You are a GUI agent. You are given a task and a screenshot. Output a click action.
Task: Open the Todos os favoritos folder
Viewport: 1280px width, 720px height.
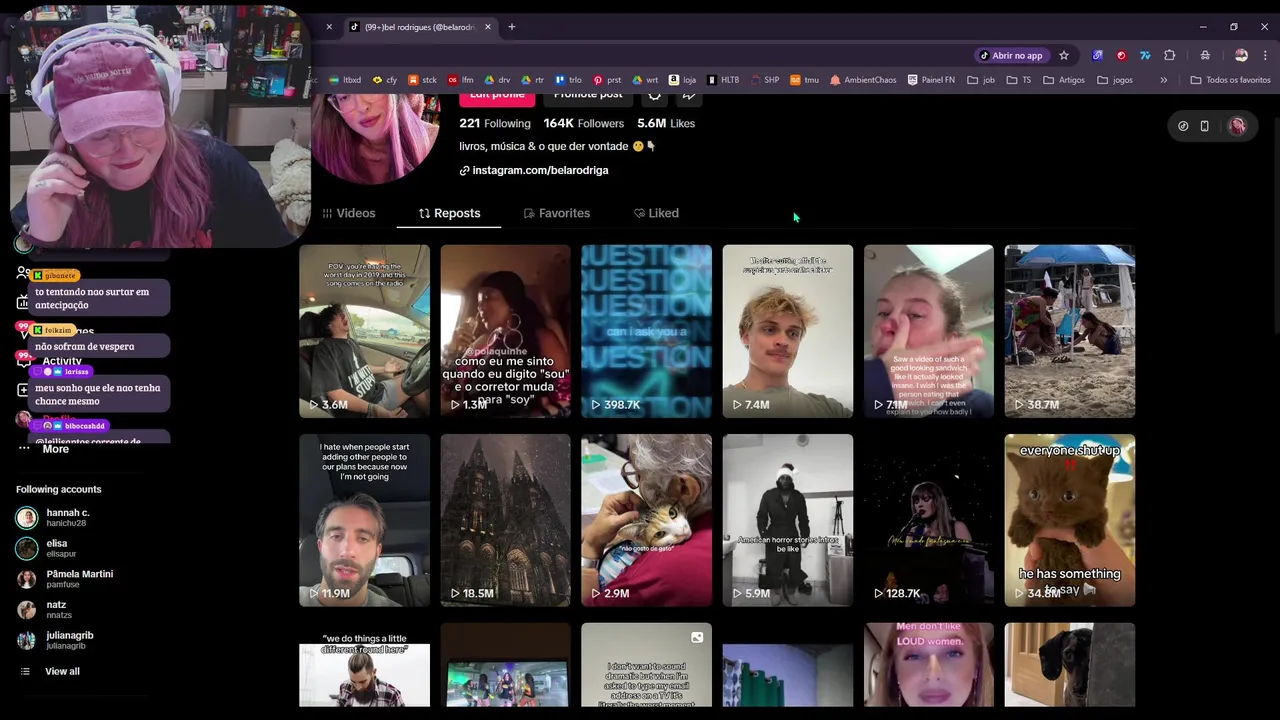1230,80
